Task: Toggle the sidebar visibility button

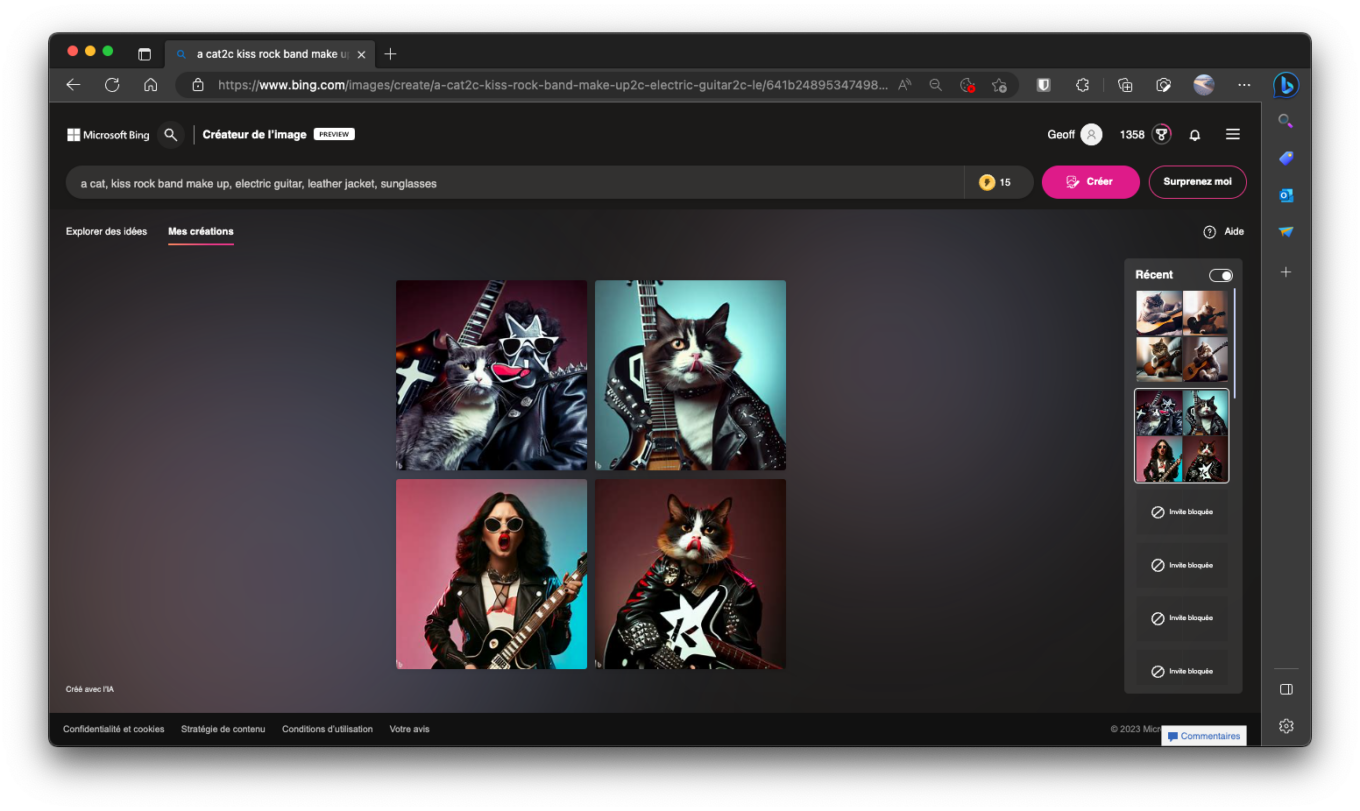Action: click(1286, 689)
